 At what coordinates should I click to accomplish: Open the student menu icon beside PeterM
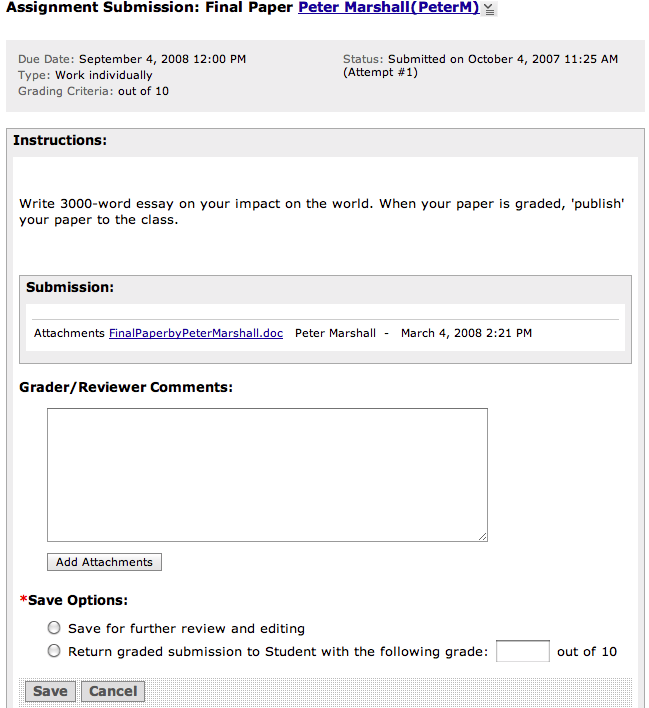click(x=488, y=9)
